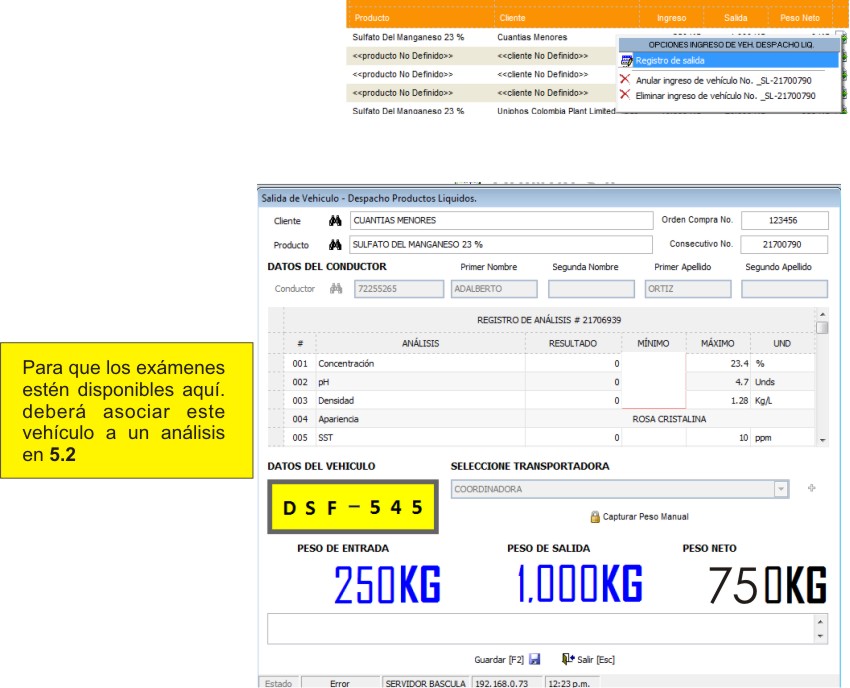The image size is (850, 688).
Task: Click the observations text box scroll-up arrow
Action: pyautogui.click(x=820, y=622)
